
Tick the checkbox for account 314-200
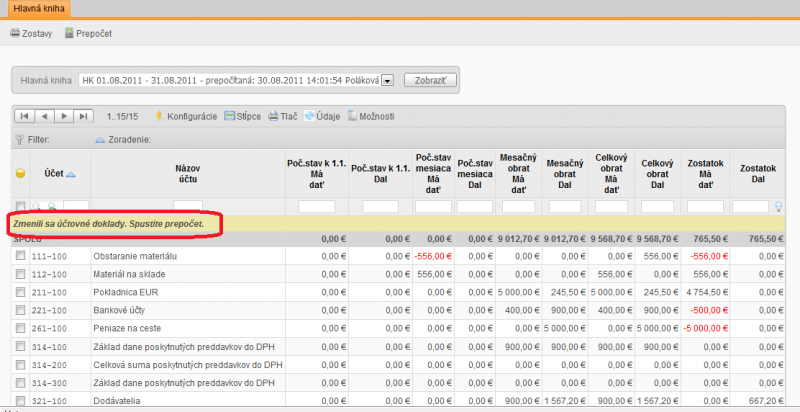(x=20, y=365)
